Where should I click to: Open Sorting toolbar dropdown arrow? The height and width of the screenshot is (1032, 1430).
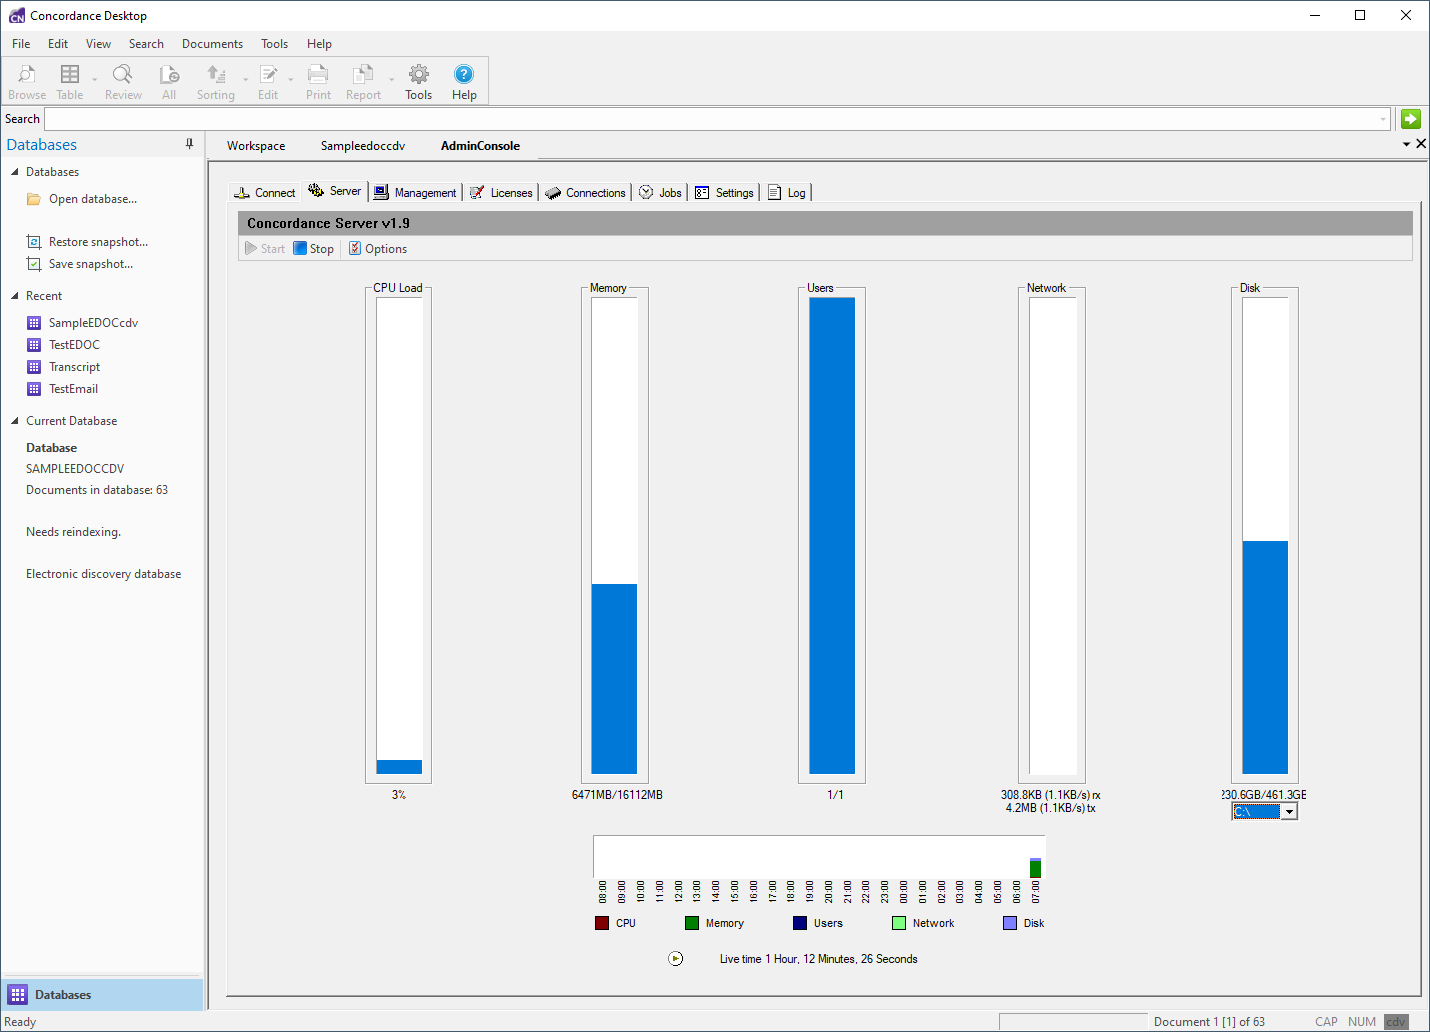coord(245,80)
